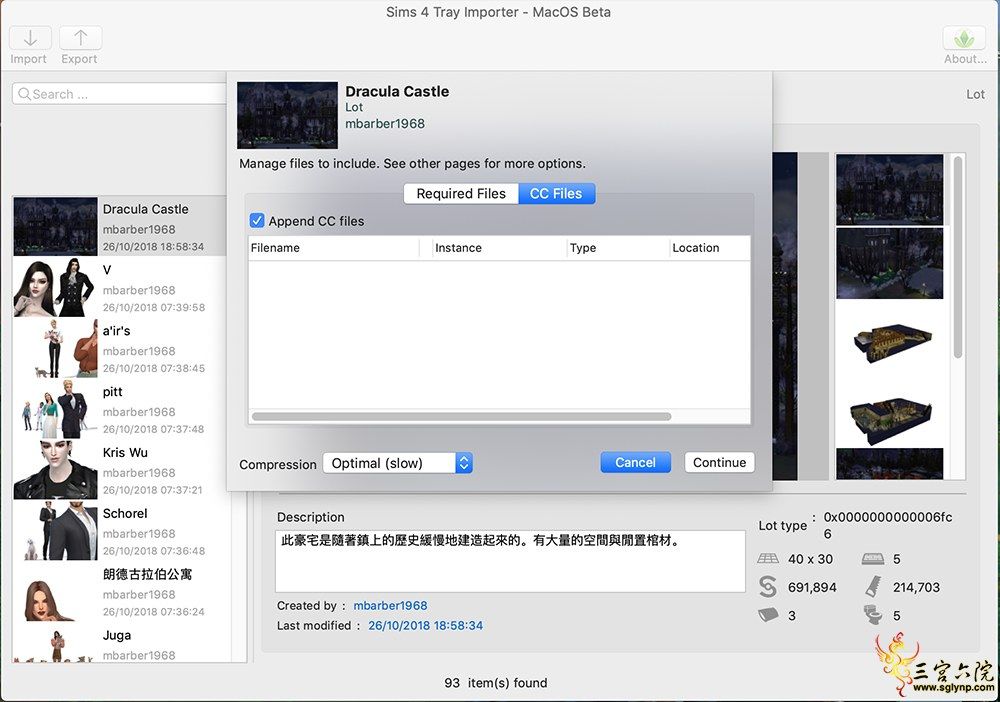Click the Lot type hex value
Screen dimensions: 1000x702
887,525
